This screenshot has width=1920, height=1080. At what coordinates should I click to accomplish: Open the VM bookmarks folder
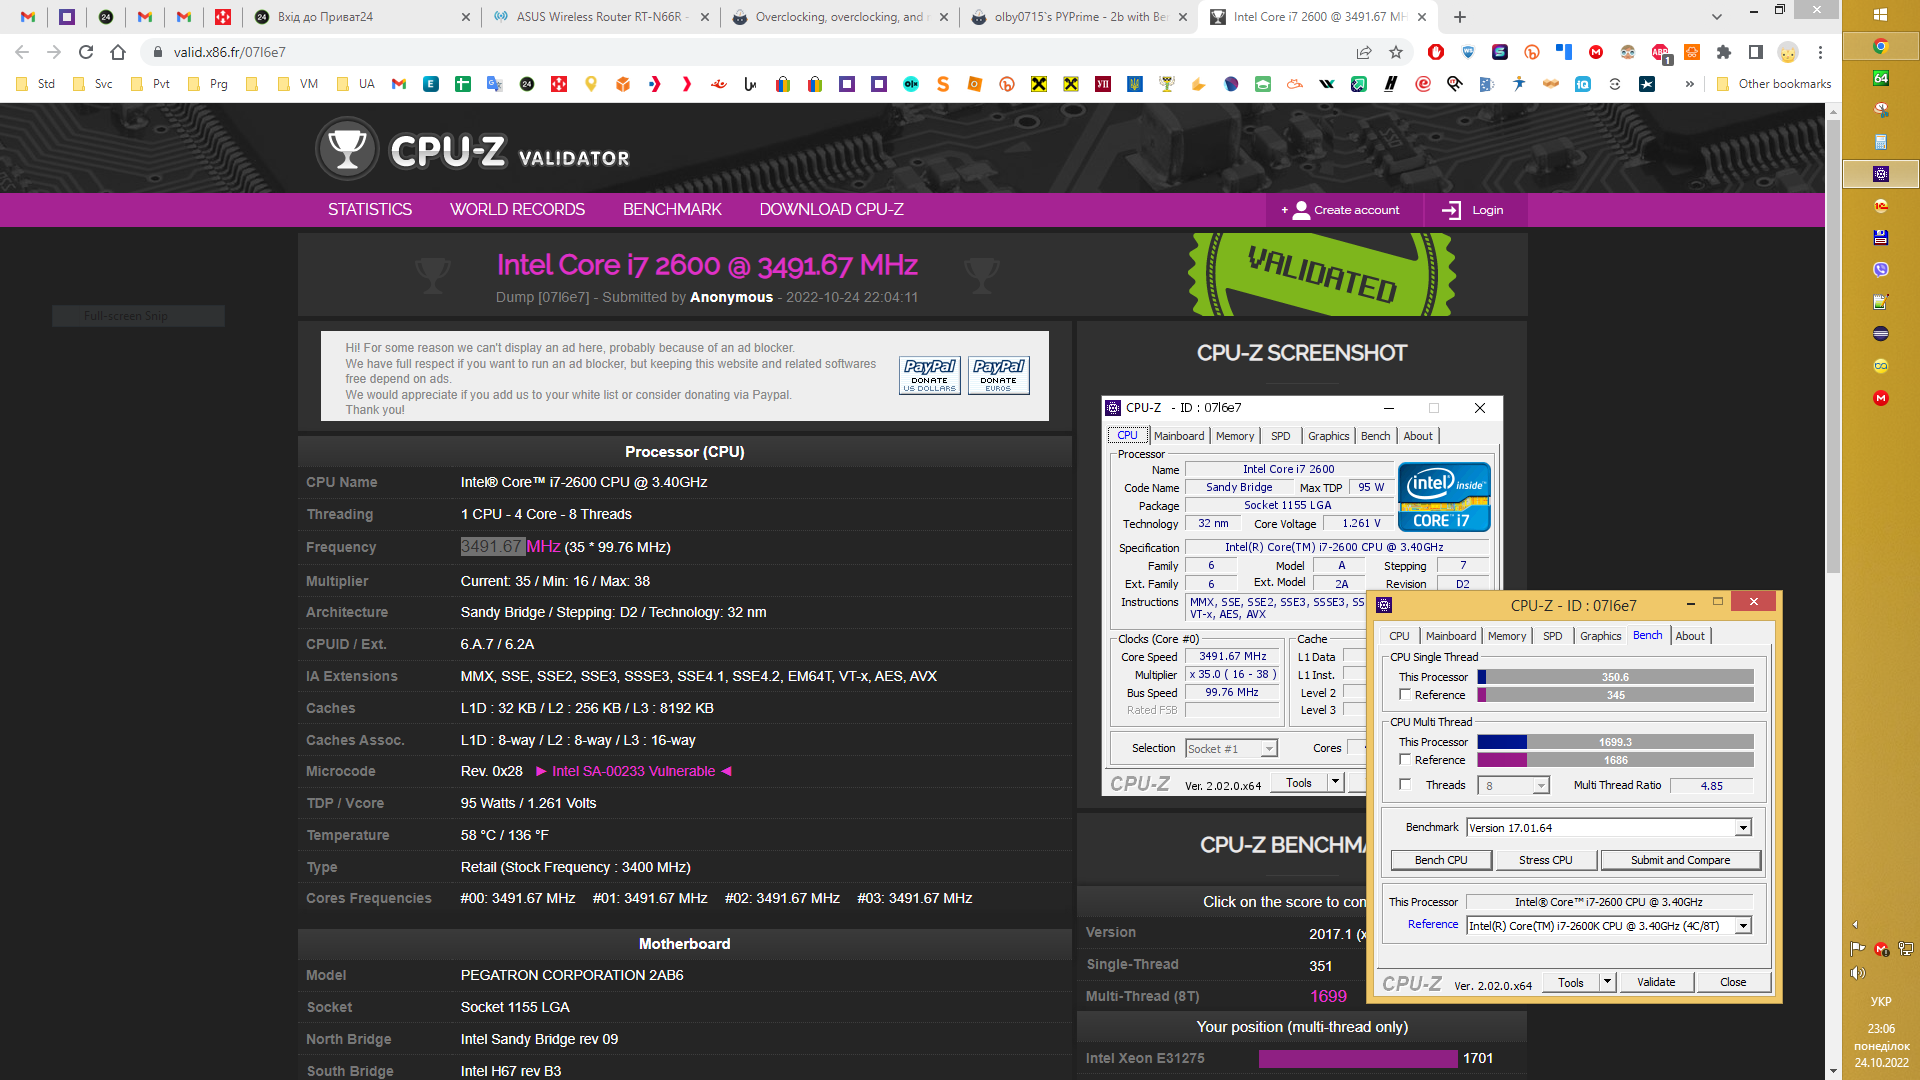point(298,84)
